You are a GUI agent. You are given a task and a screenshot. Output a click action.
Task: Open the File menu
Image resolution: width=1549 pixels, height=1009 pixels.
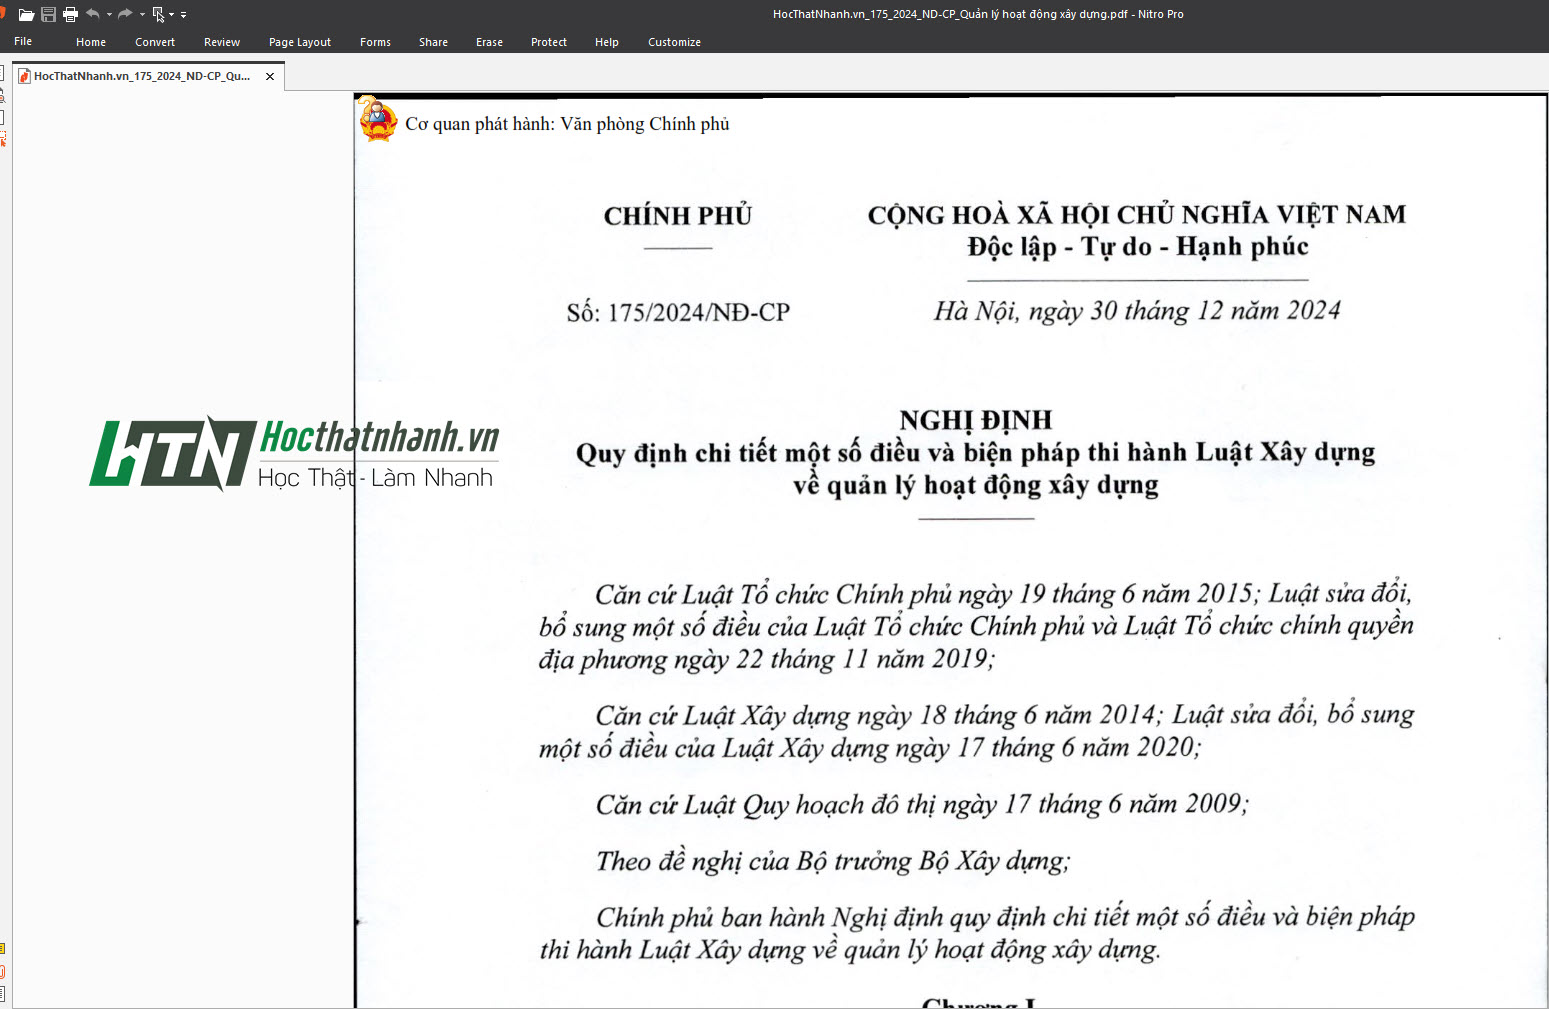tap(23, 42)
